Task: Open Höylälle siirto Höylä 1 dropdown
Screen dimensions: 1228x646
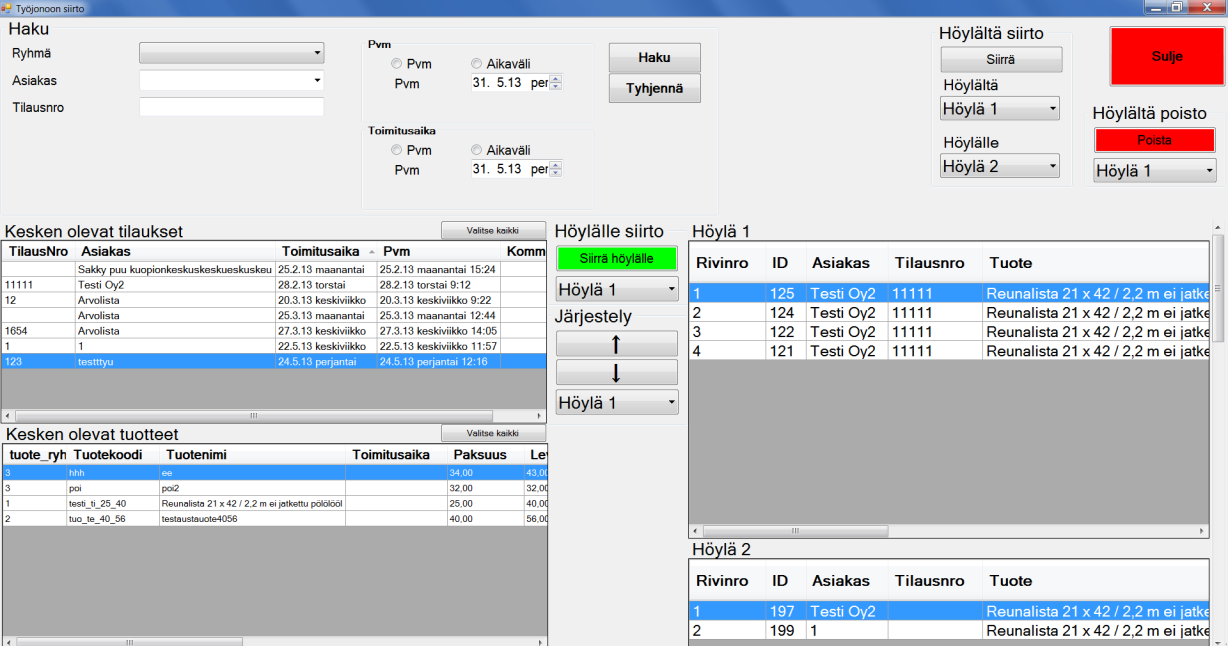Action: [x=616, y=290]
